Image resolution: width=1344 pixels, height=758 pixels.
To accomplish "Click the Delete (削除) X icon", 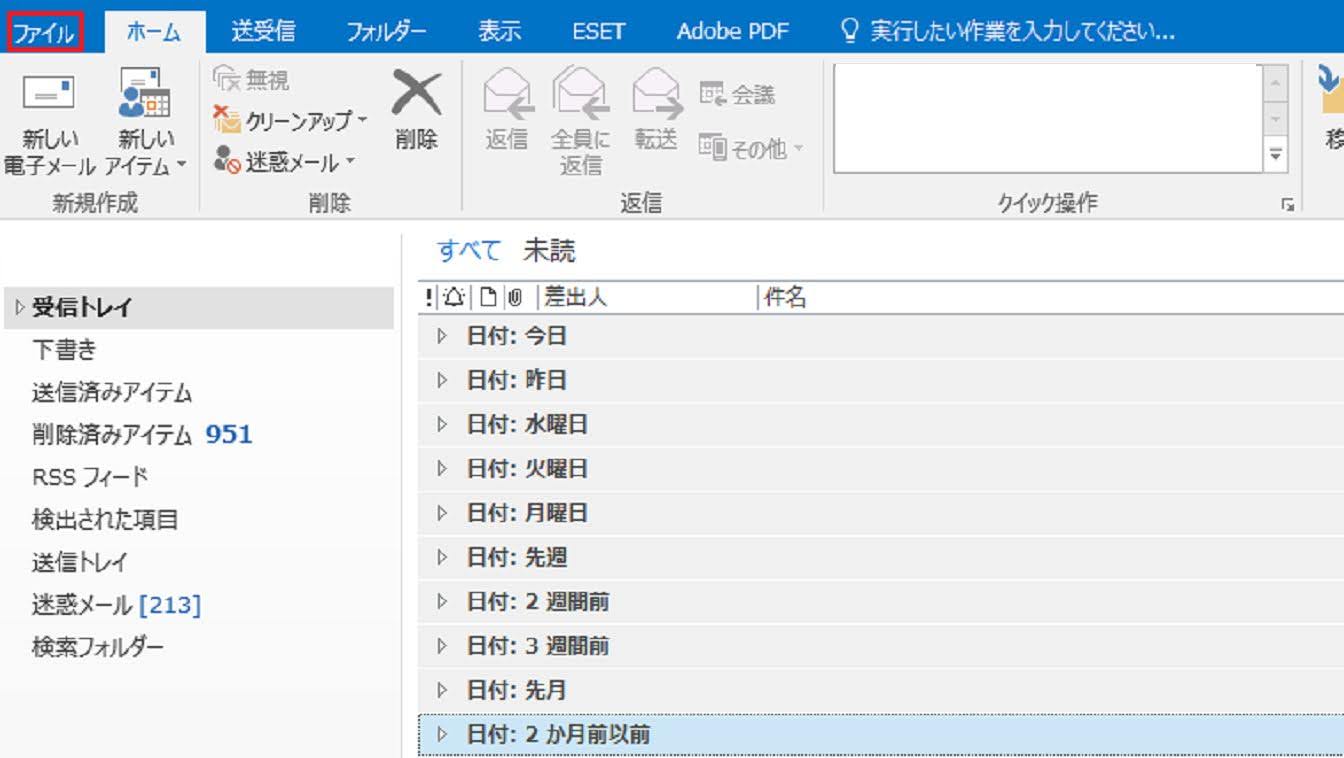I will (416, 94).
